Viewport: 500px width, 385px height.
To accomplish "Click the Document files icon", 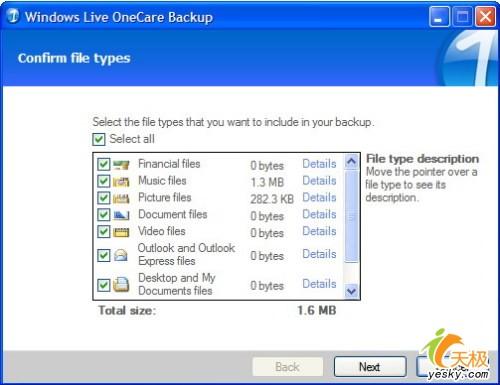I will coord(121,215).
